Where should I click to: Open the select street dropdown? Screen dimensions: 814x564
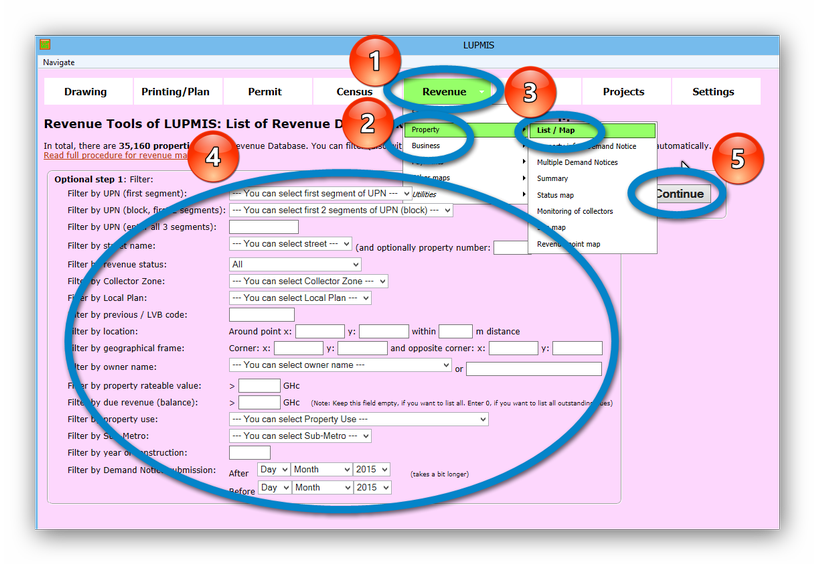290,244
